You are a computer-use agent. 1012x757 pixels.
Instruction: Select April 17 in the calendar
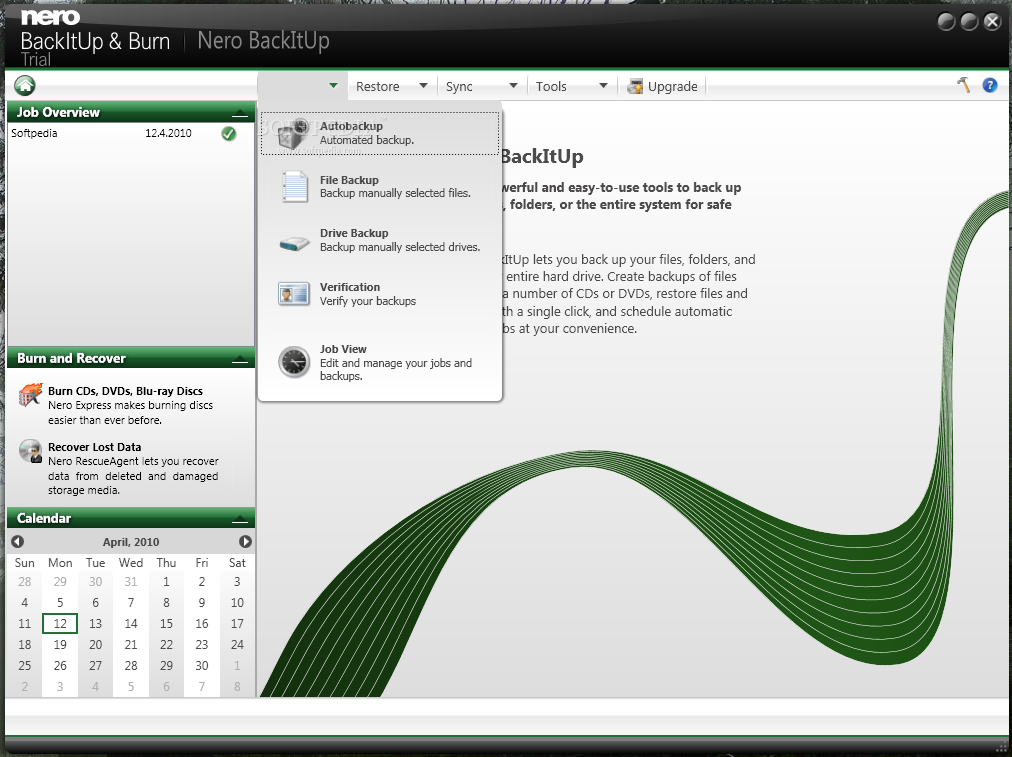point(237,623)
